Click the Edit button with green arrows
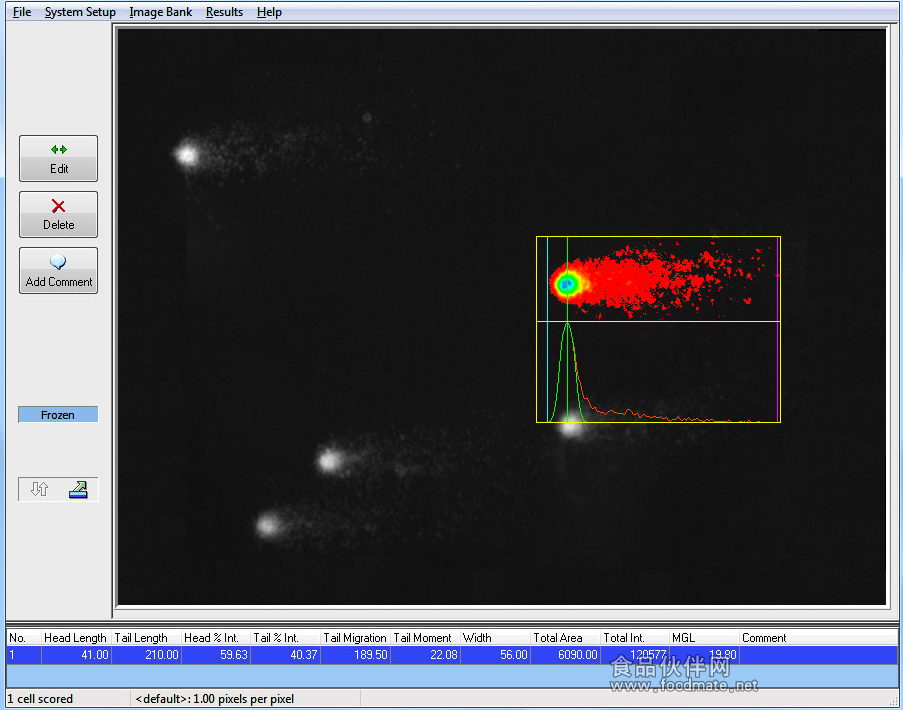Image resolution: width=903 pixels, height=710 pixels. [58, 159]
